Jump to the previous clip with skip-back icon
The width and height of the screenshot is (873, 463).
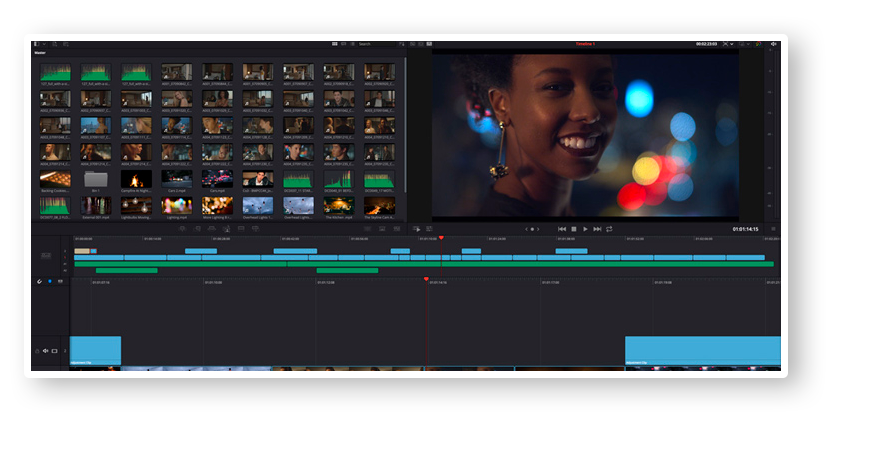pyautogui.click(x=562, y=229)
